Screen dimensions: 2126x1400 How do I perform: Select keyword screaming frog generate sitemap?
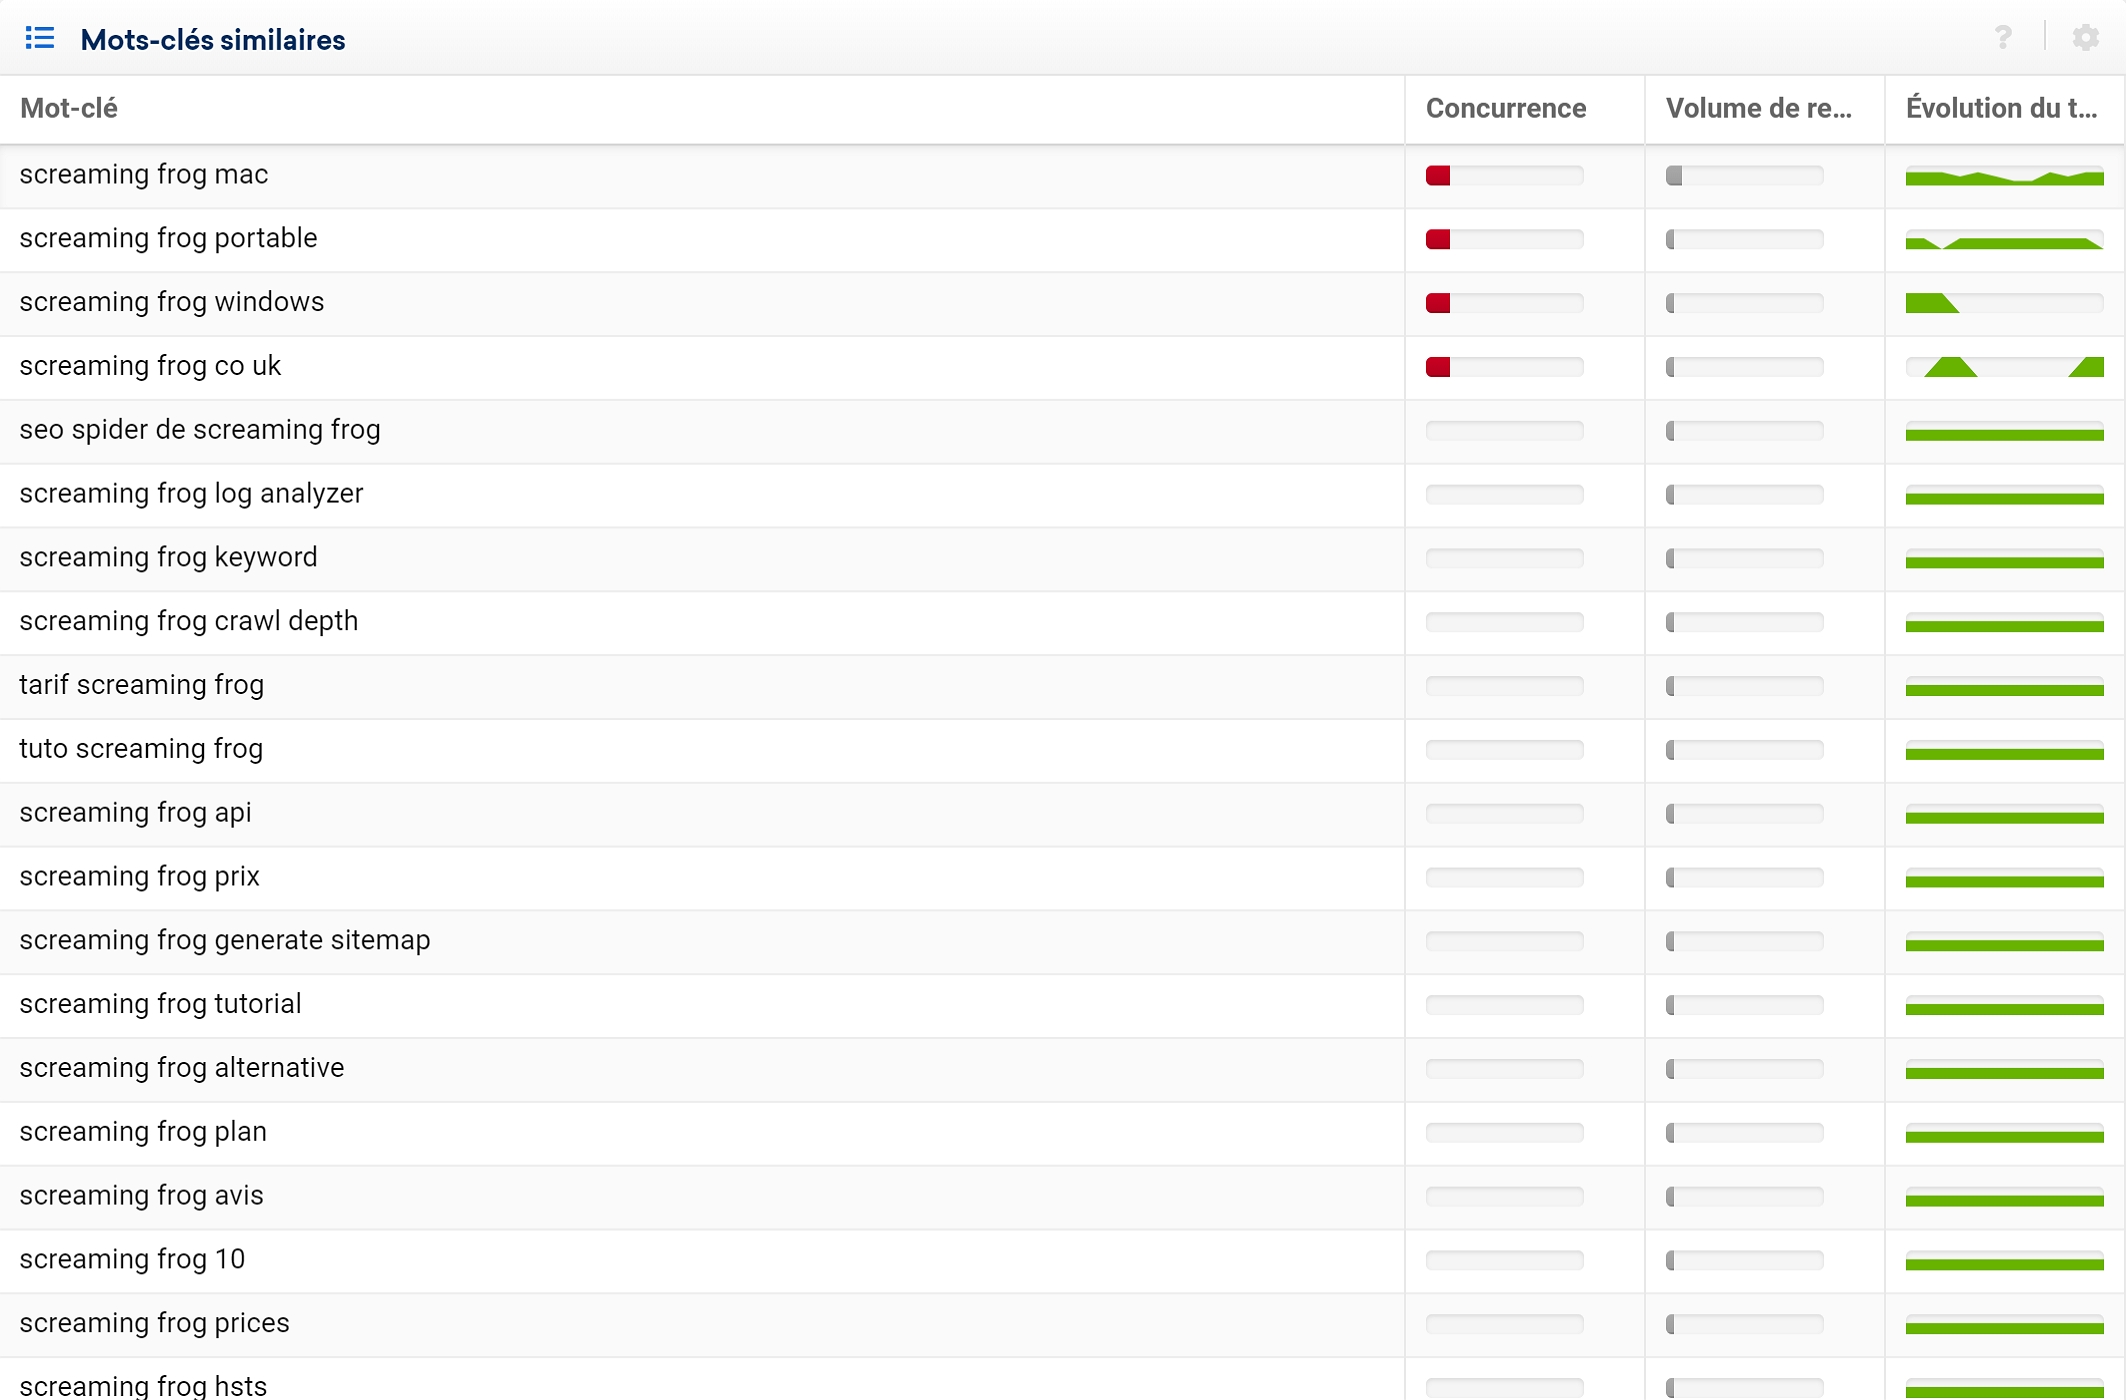click(x=225, y=940)
